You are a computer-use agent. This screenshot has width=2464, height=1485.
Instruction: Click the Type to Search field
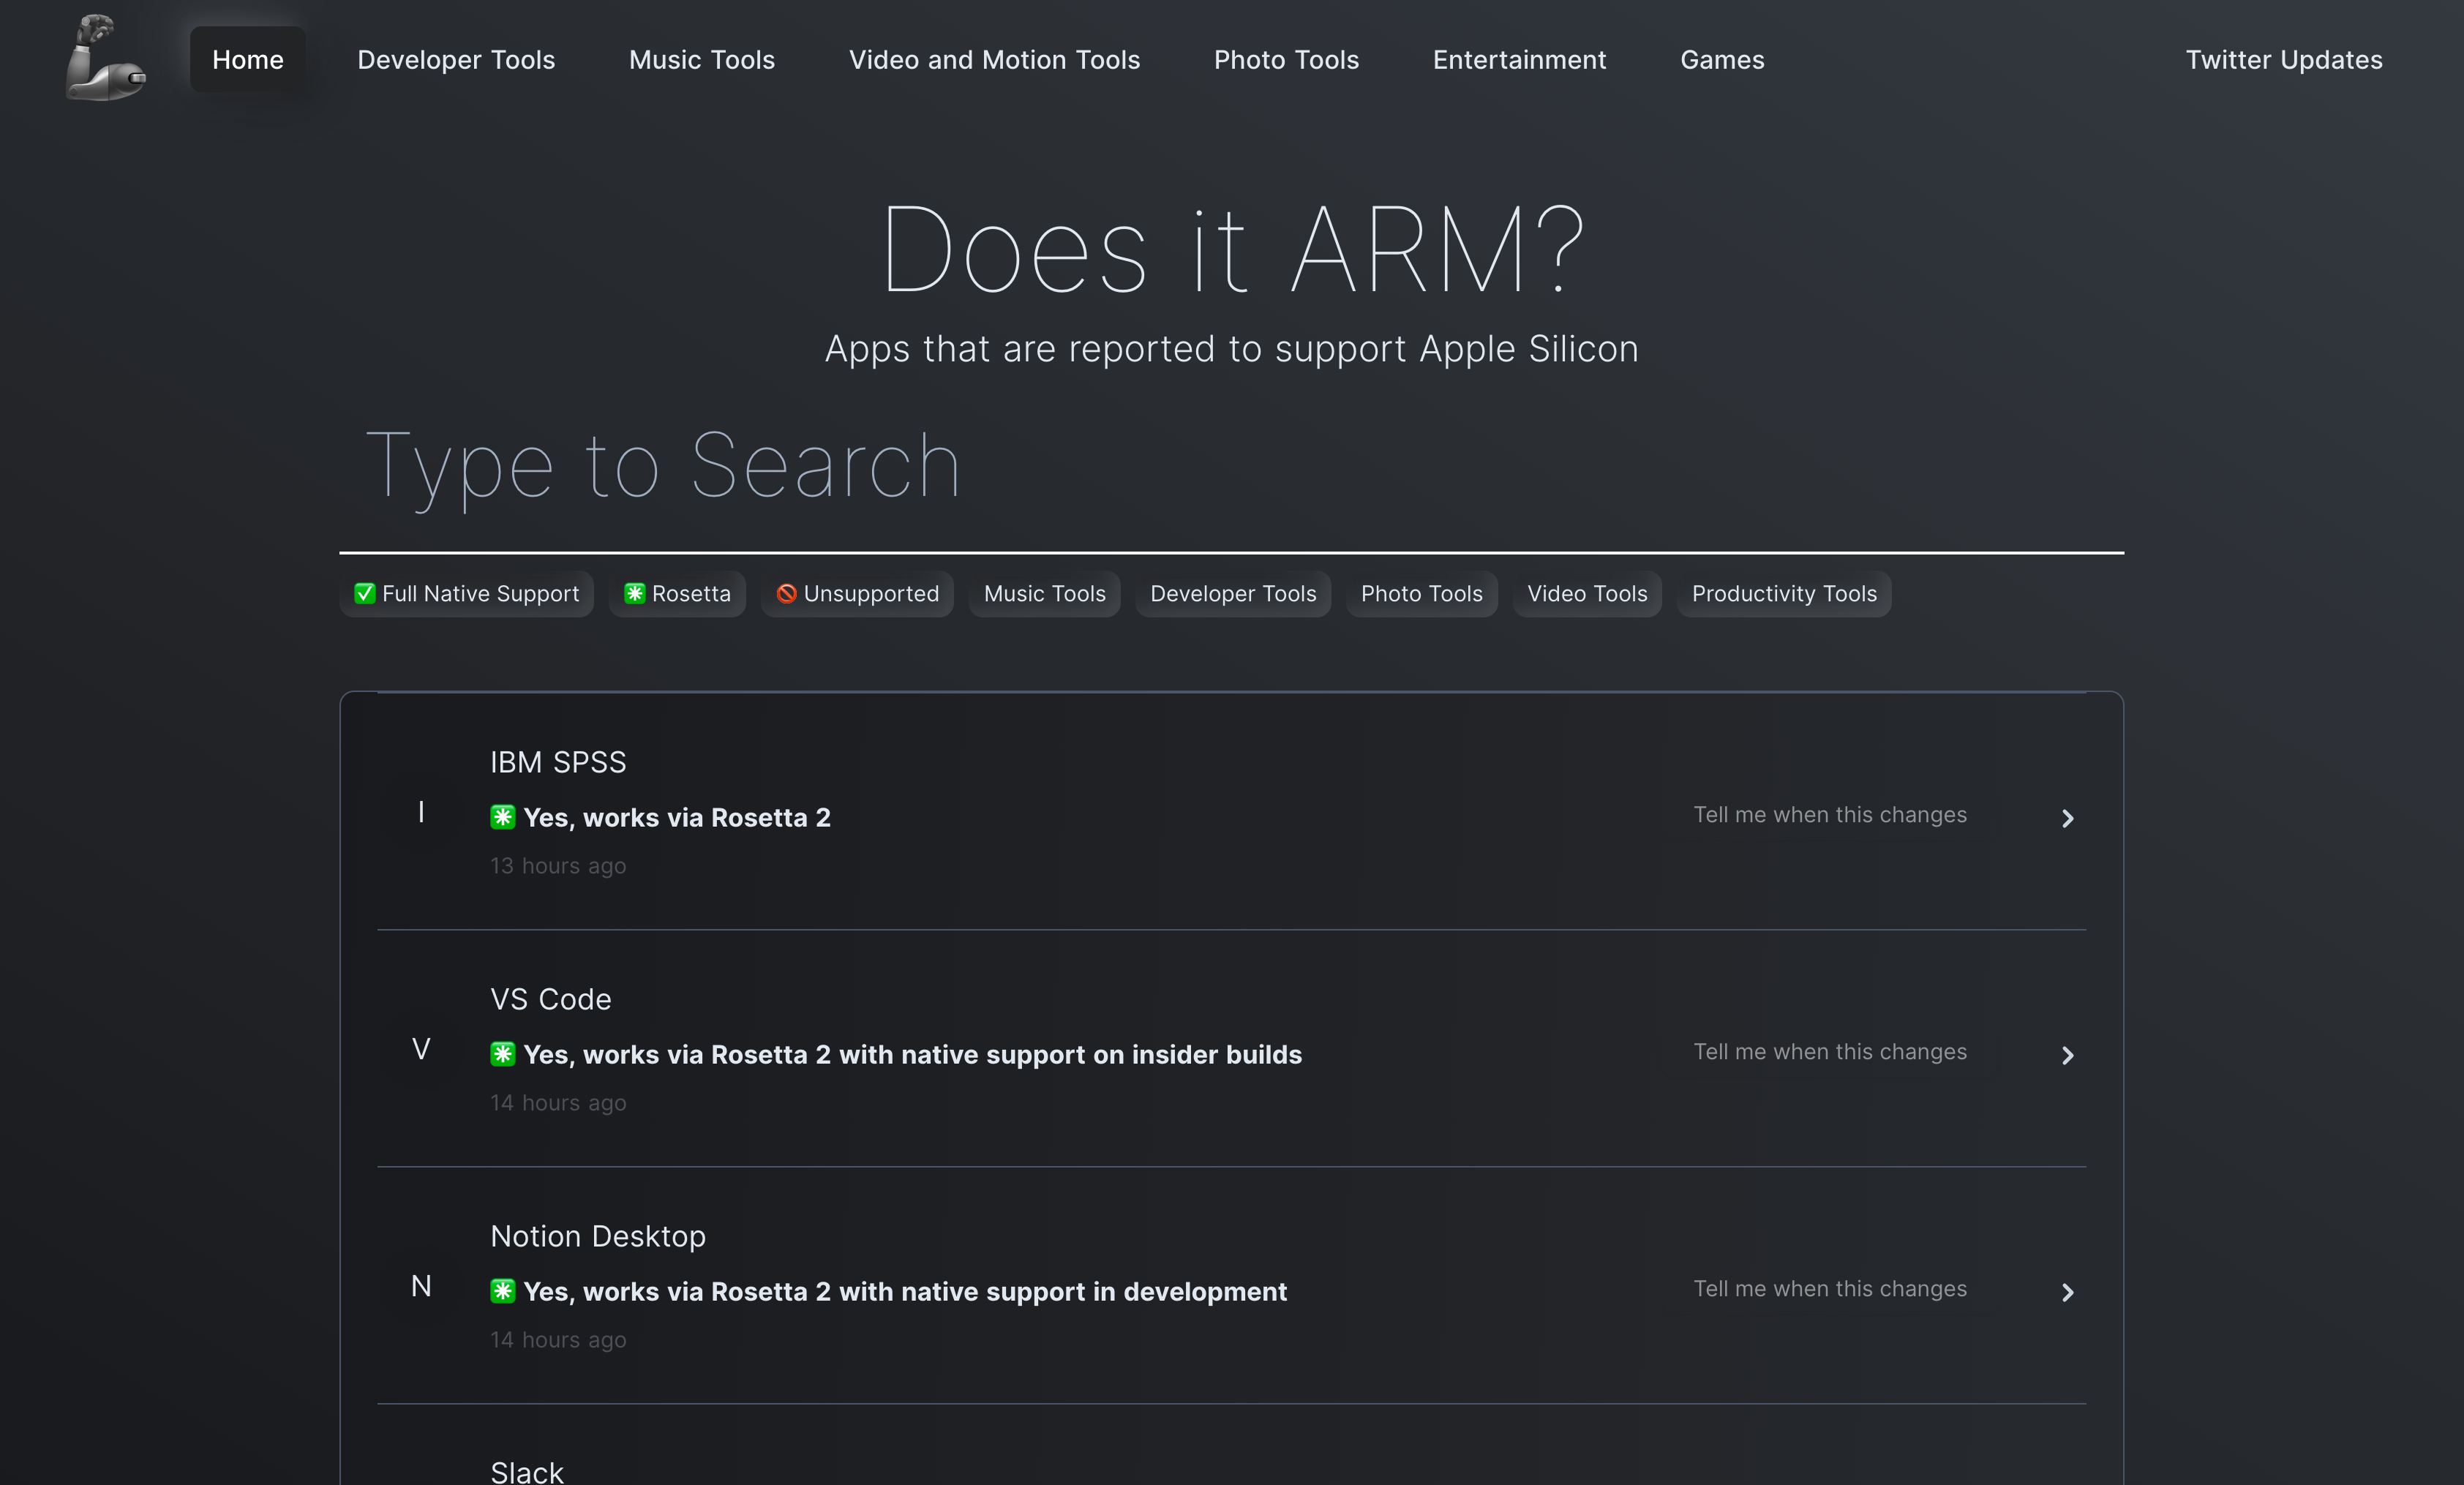(1230, 467)
